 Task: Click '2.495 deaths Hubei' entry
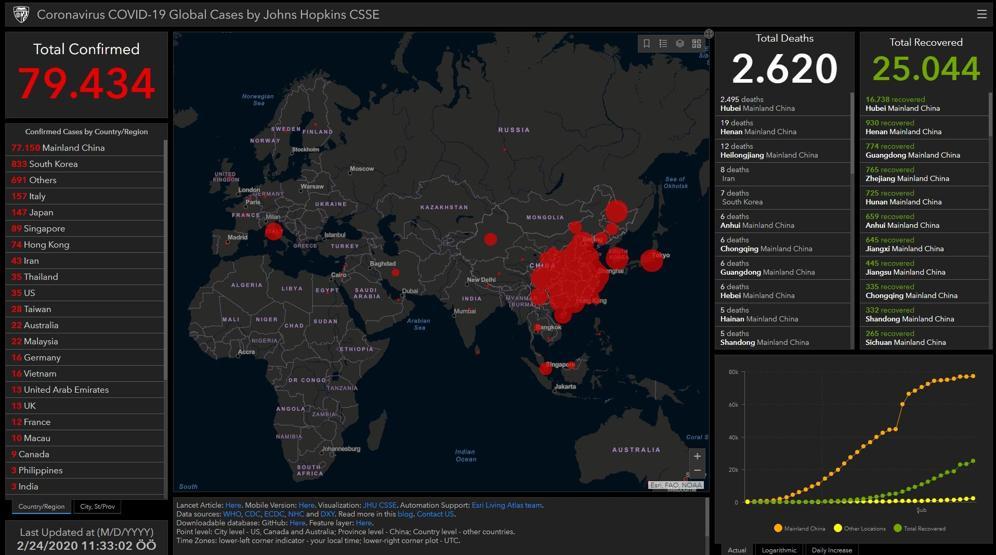point(783,104)
